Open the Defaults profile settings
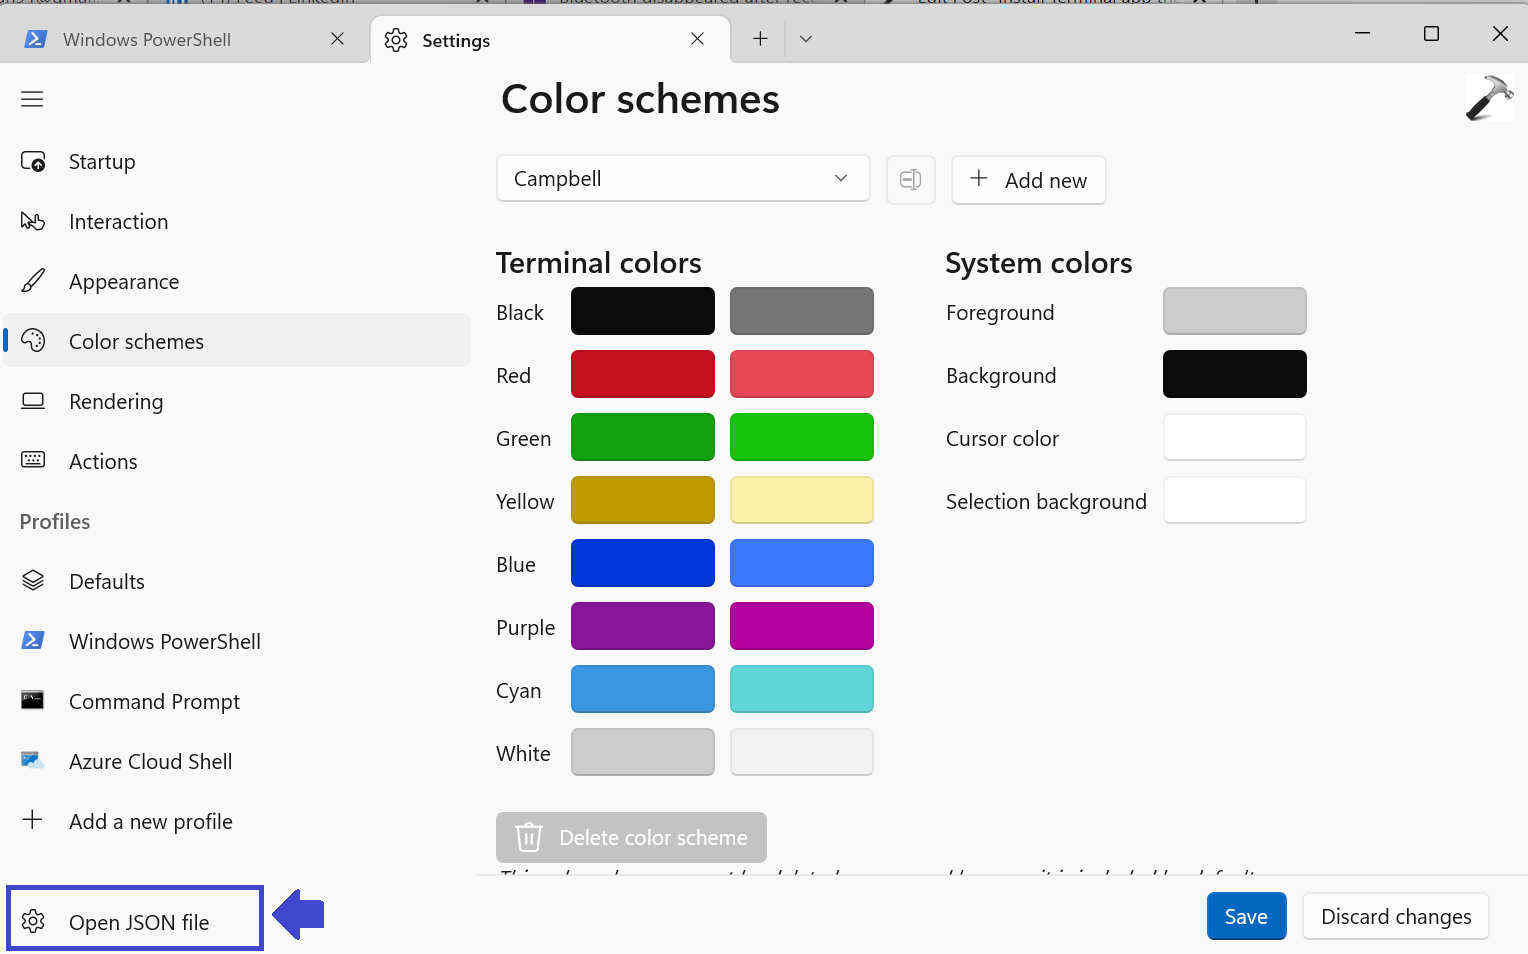Image resolution: width=1528 pixels, height=954 pixels. (107, 582)
